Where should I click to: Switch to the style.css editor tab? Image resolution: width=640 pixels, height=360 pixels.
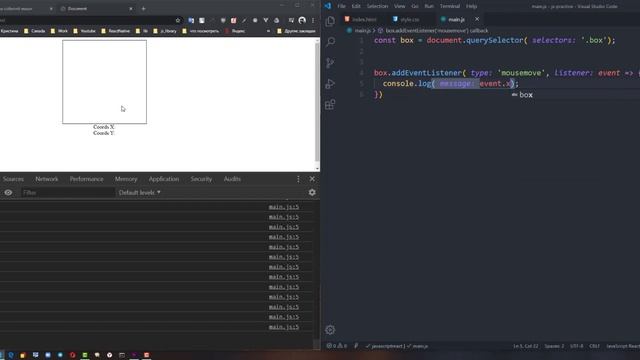pyautogui.click(x=409, y=19)
